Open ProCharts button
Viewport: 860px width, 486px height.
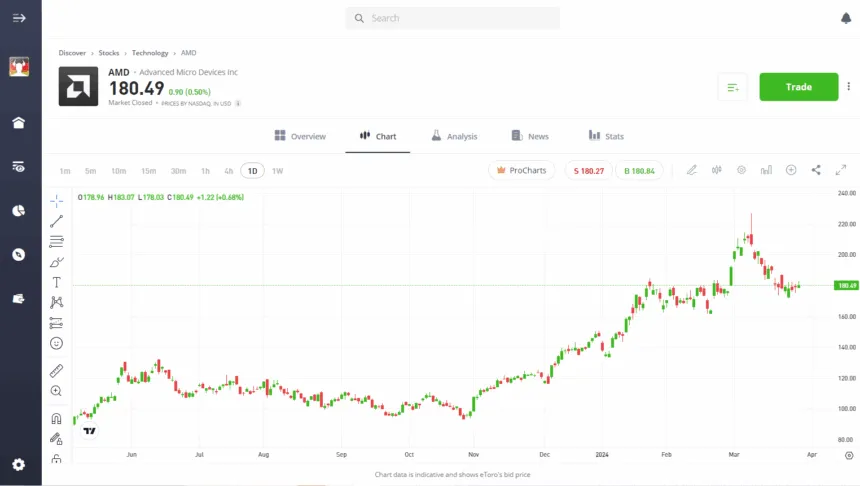pyautogui.click(x=521, y=171)
